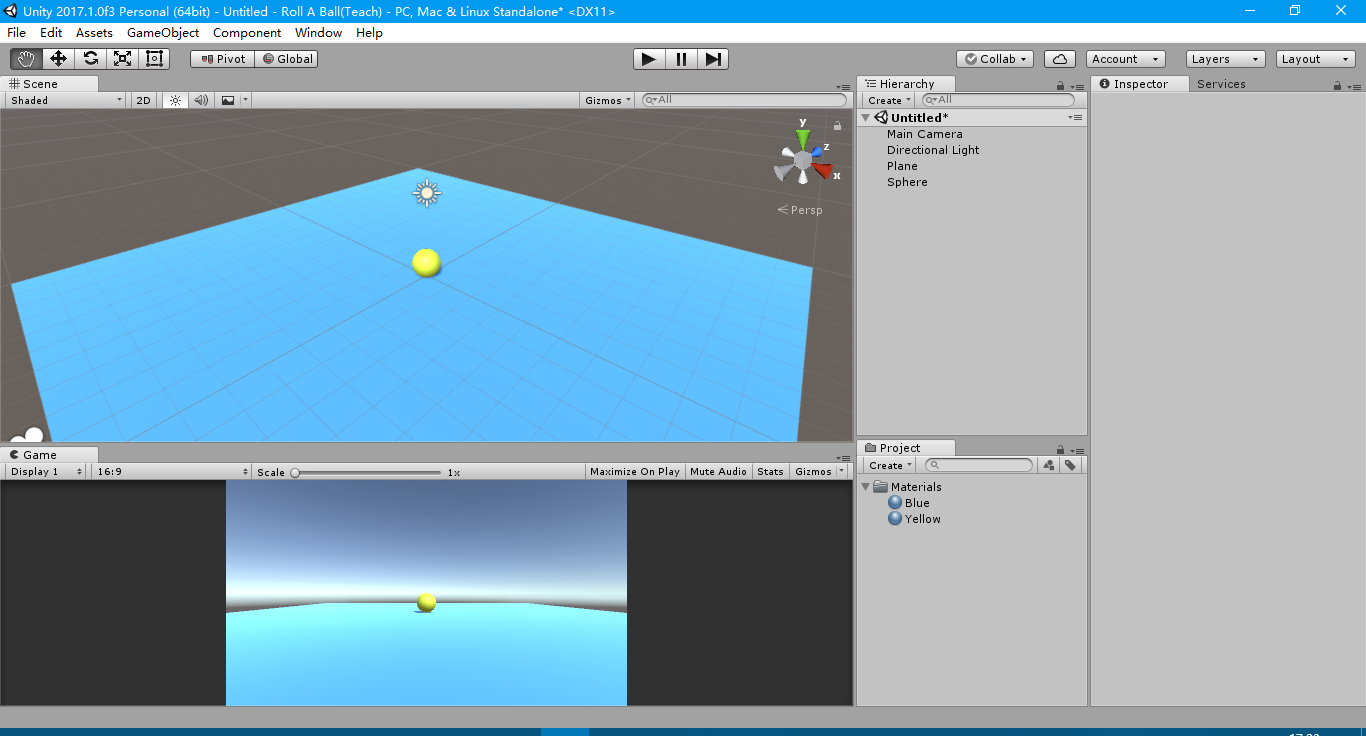The width and height of the screenshot is (1366, 736).
Task: Collapse the Untitled scene hierarchy
Action: [x=866, y=118]
